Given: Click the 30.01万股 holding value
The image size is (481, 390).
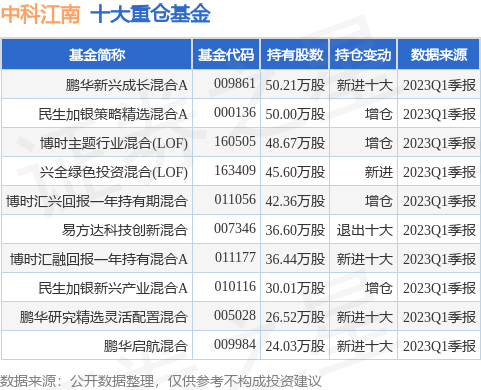Looking at the screenshot, I should (x=295, y=288).
